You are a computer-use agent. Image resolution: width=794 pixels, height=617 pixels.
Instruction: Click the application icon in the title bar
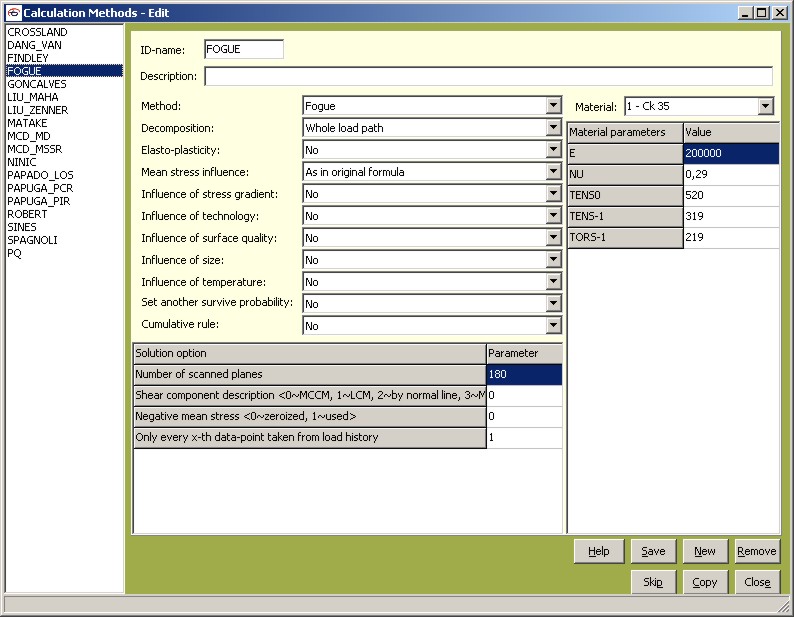click(14, 13)
